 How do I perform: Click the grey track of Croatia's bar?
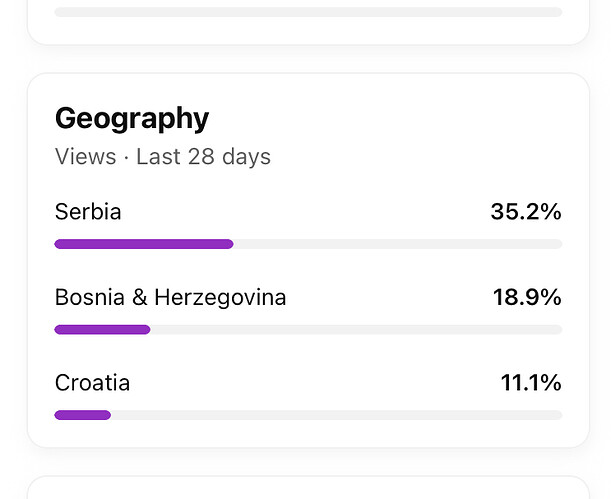click(337, 415)
